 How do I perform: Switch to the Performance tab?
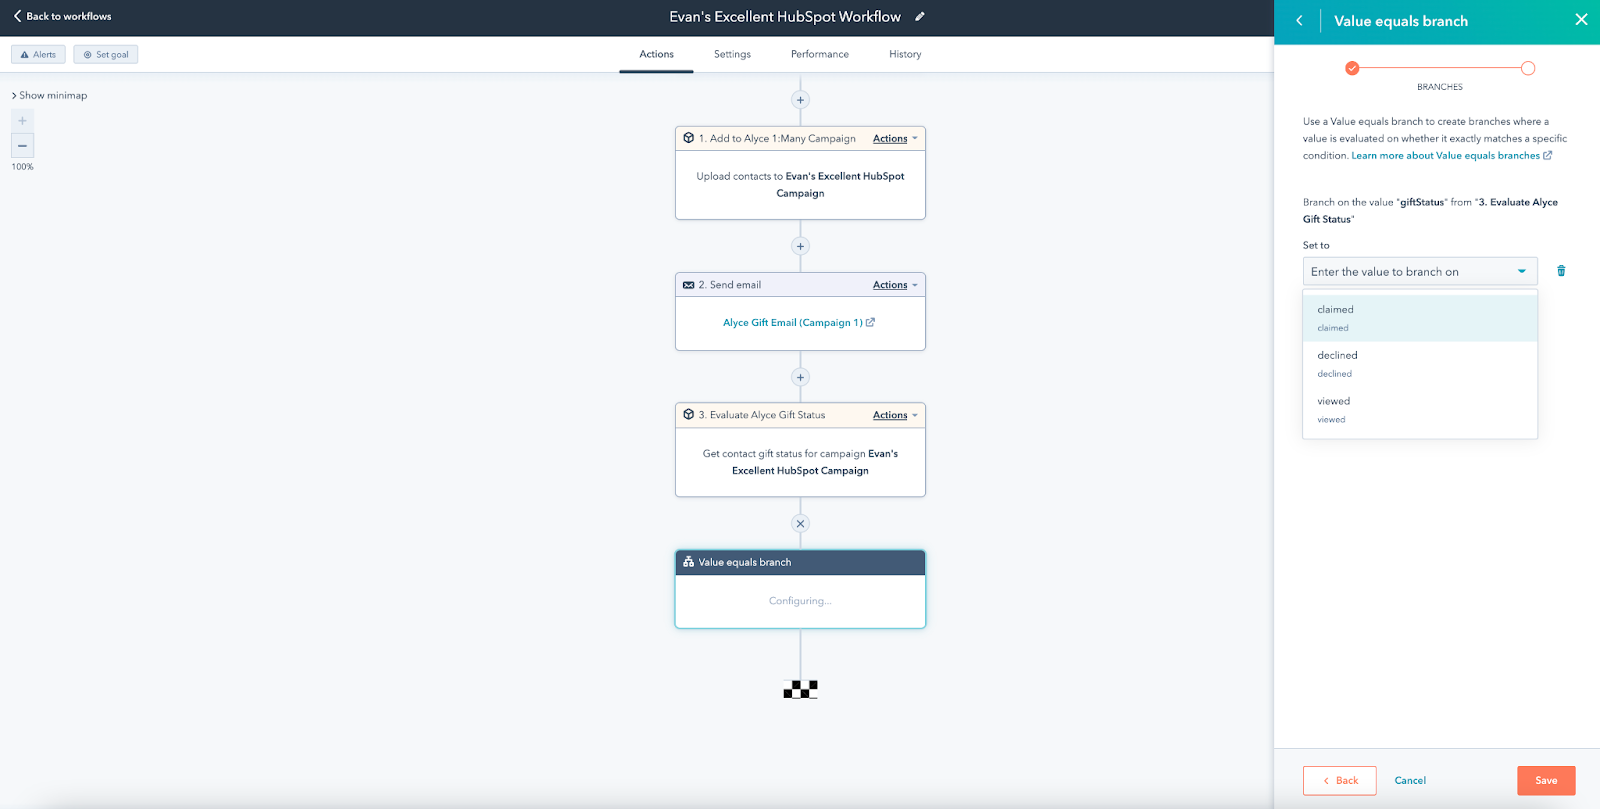(x=820, y=54)
